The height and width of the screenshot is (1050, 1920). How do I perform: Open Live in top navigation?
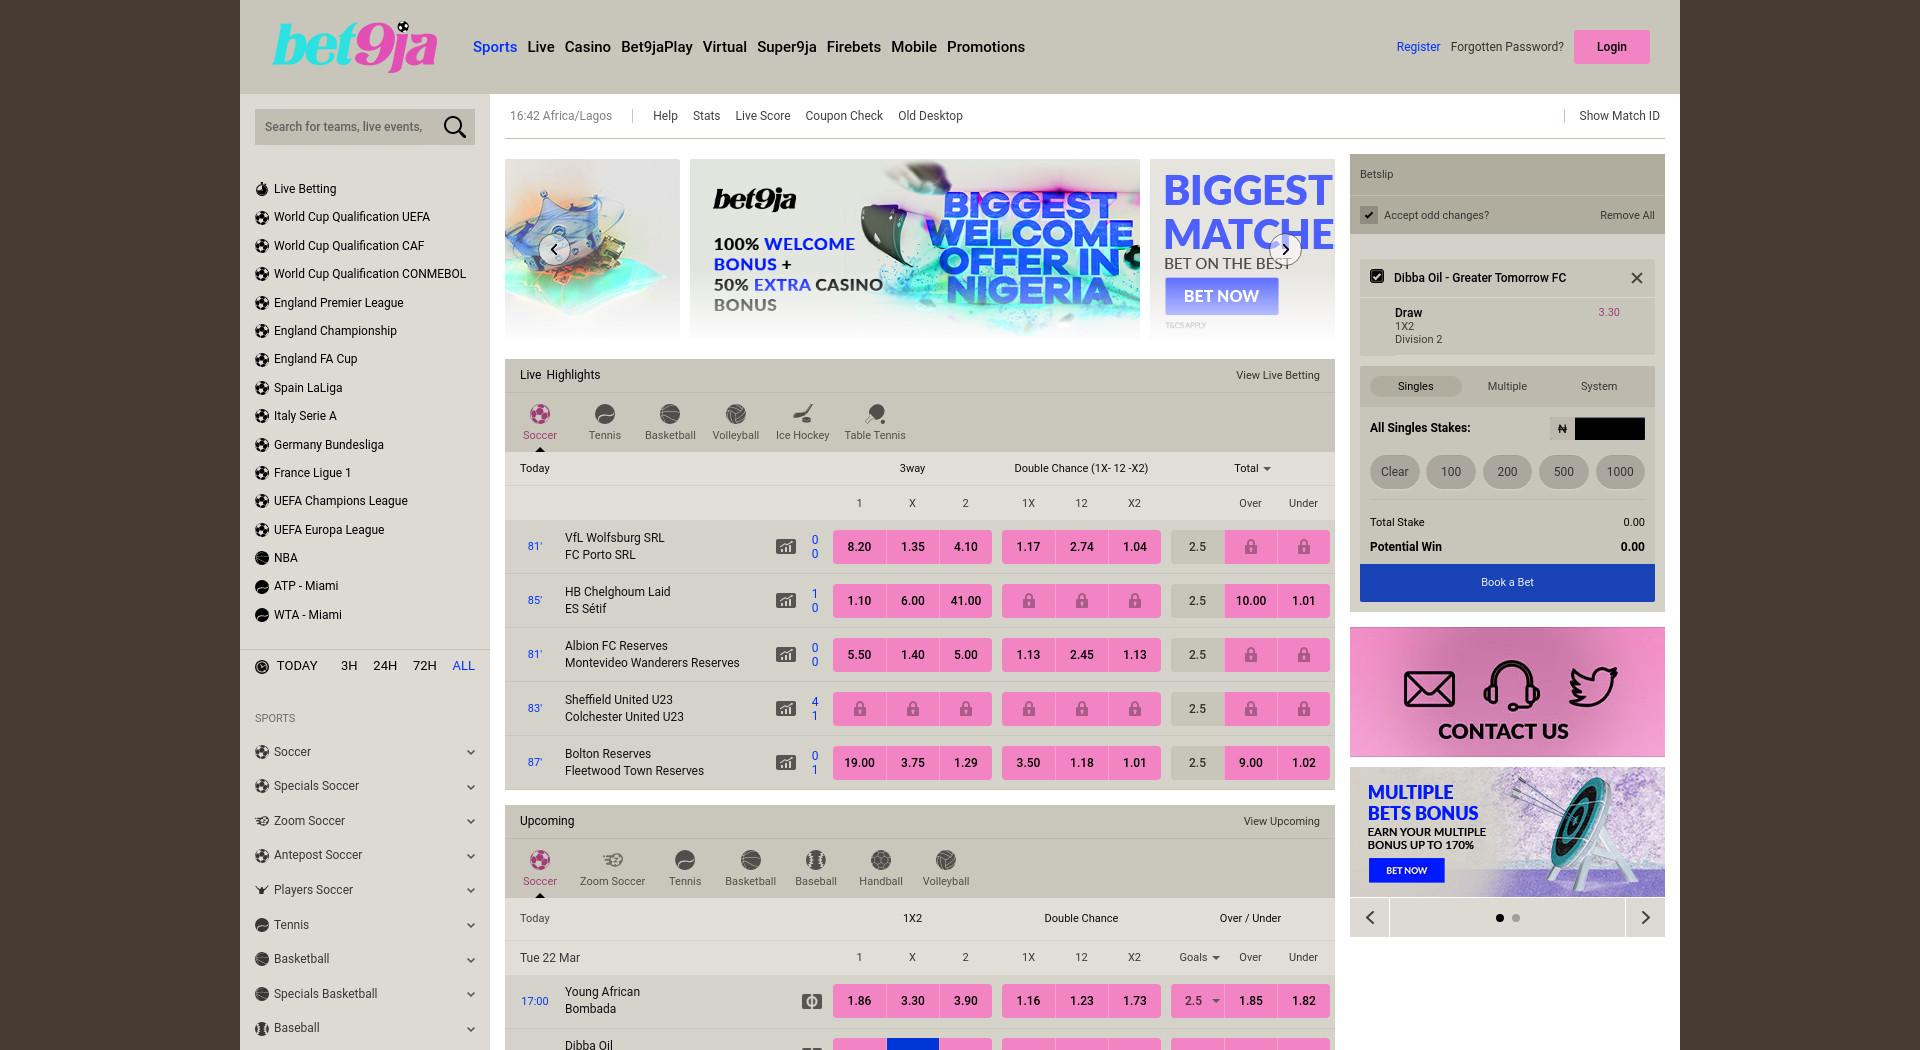click(541, 47)
